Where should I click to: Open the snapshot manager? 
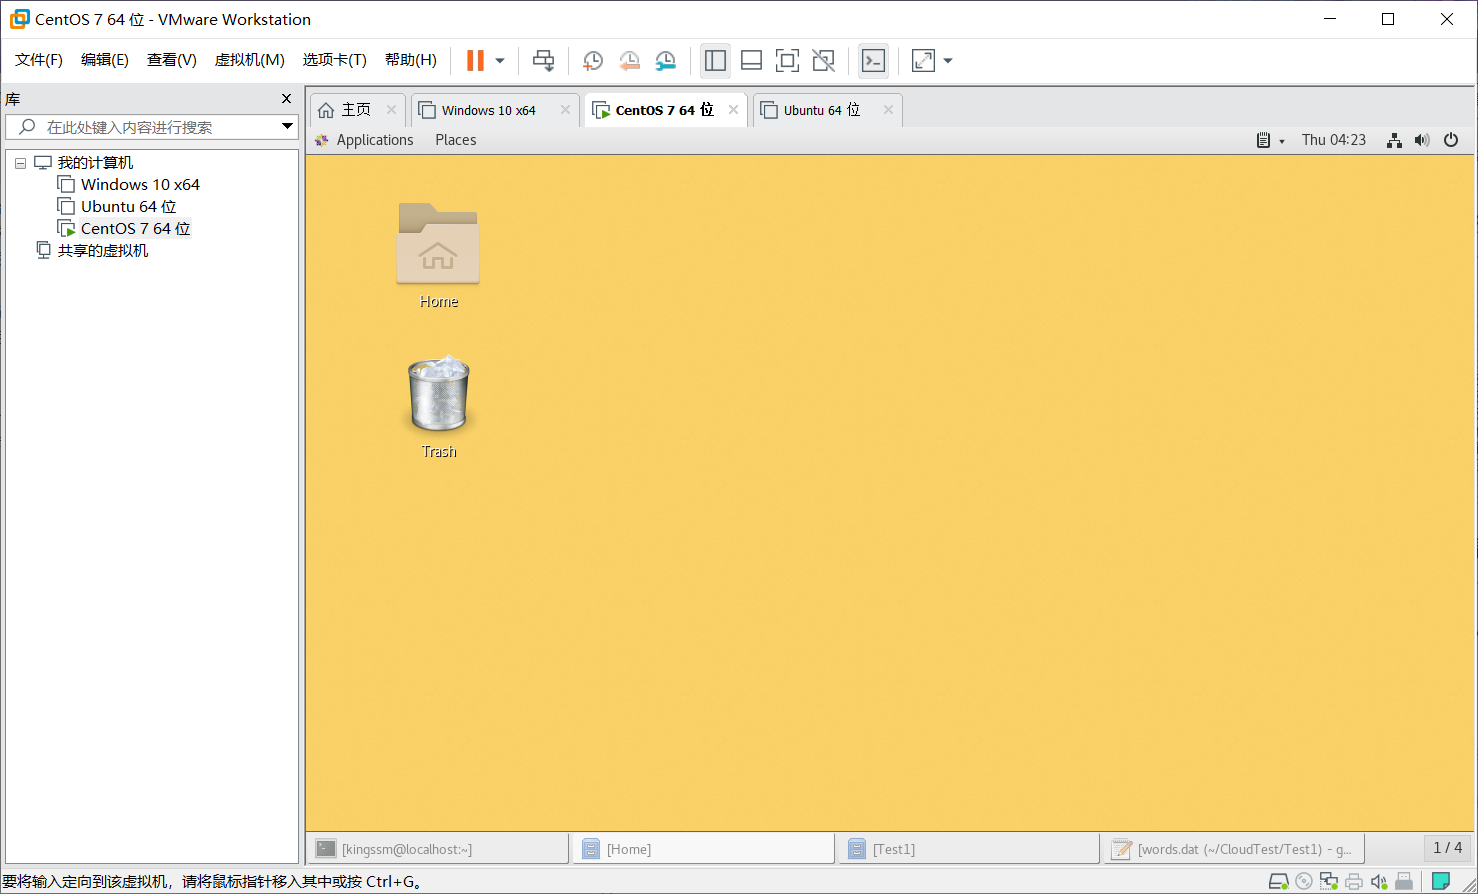pos(665,61)
